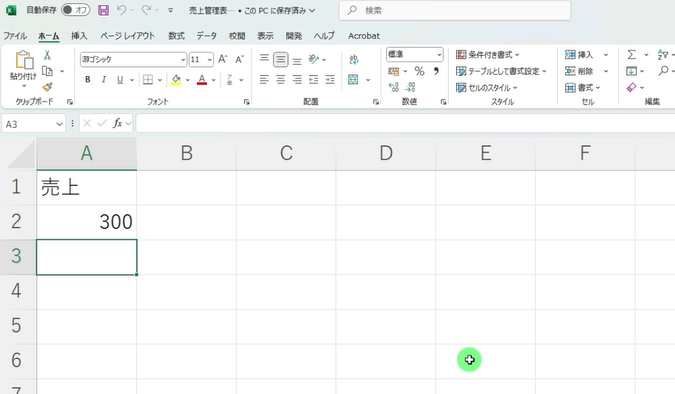Click the middle align icon

click(281, 59)
